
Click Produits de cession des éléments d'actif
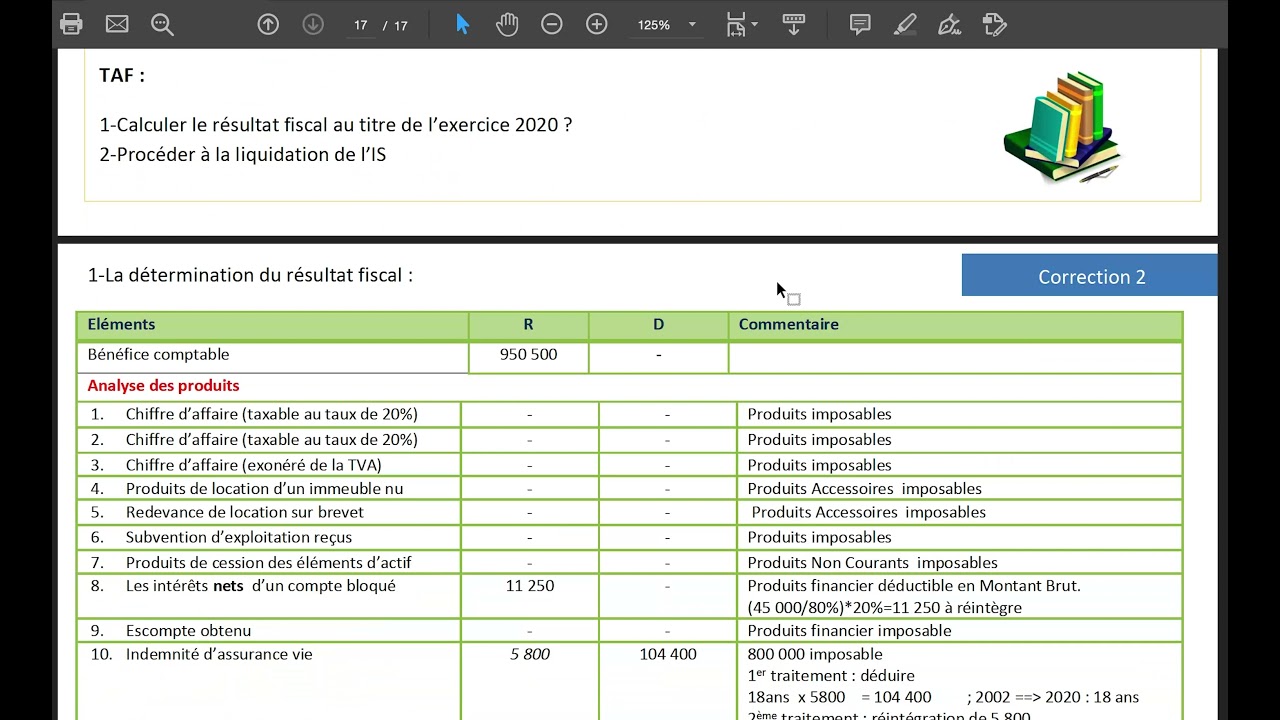point(268,563)
